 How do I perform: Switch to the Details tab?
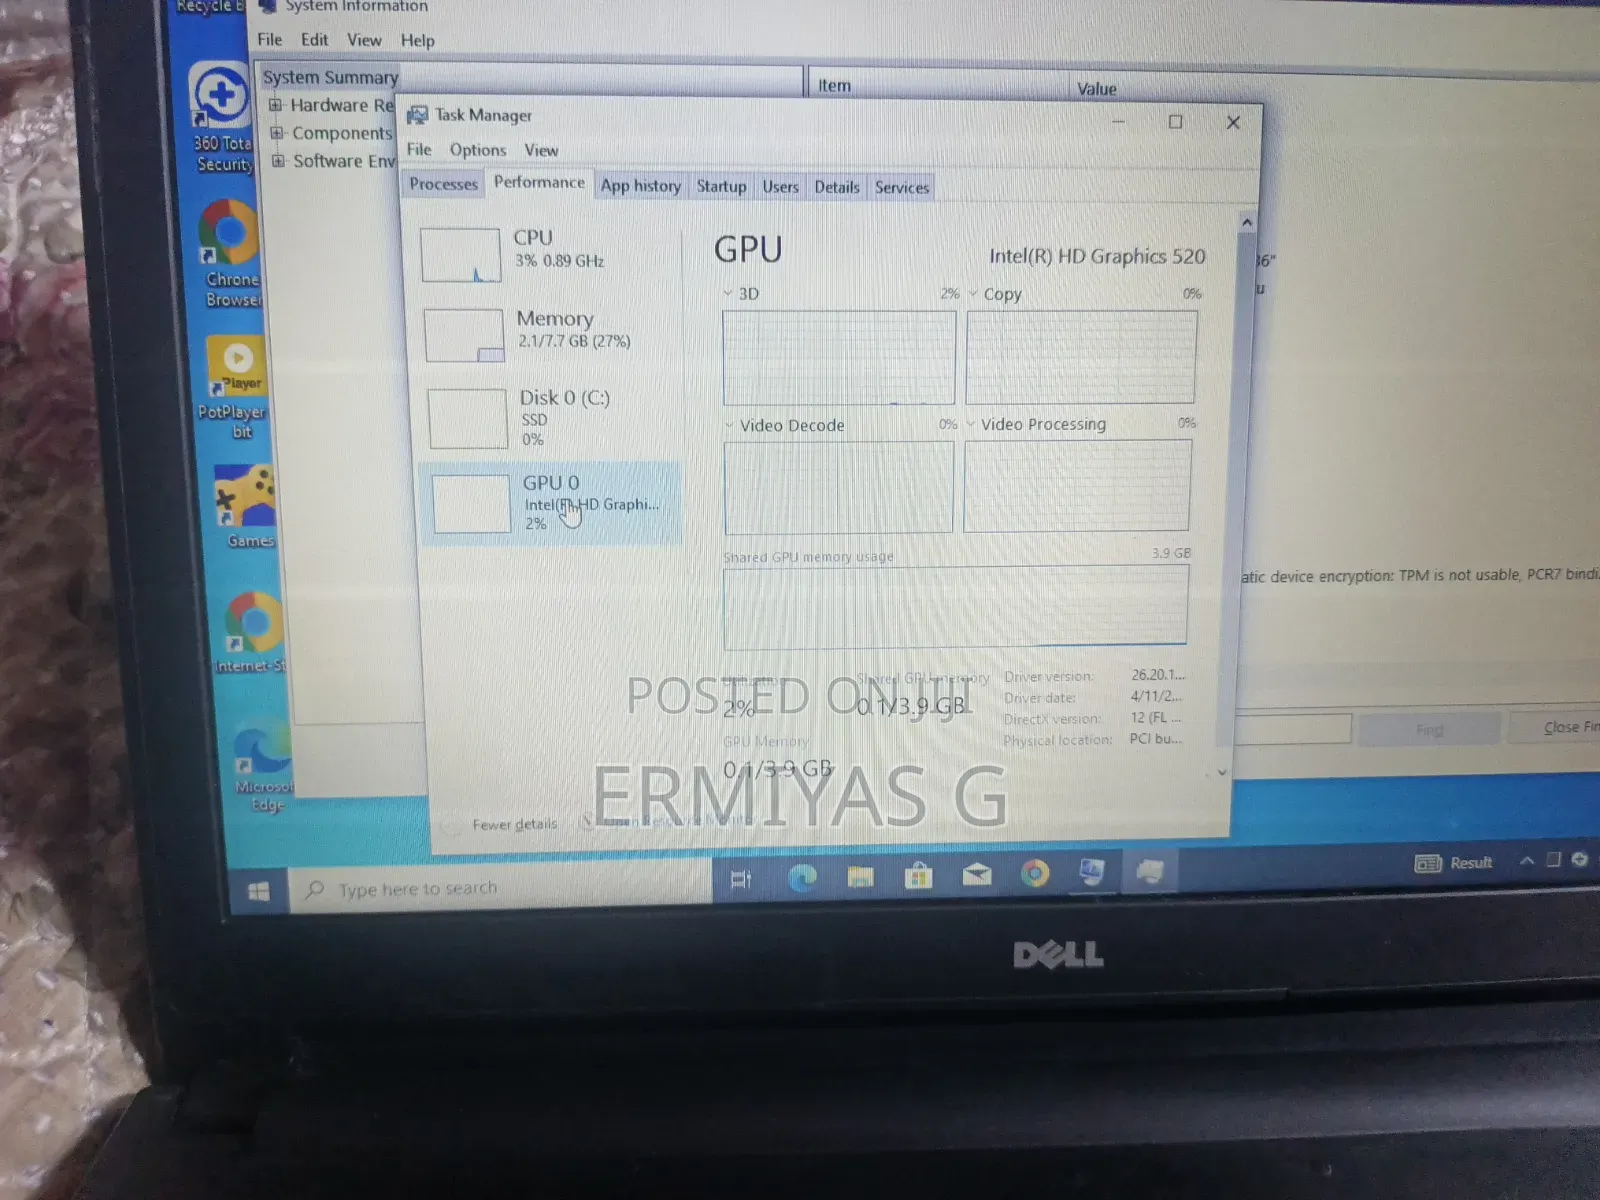tap(836, 187)
